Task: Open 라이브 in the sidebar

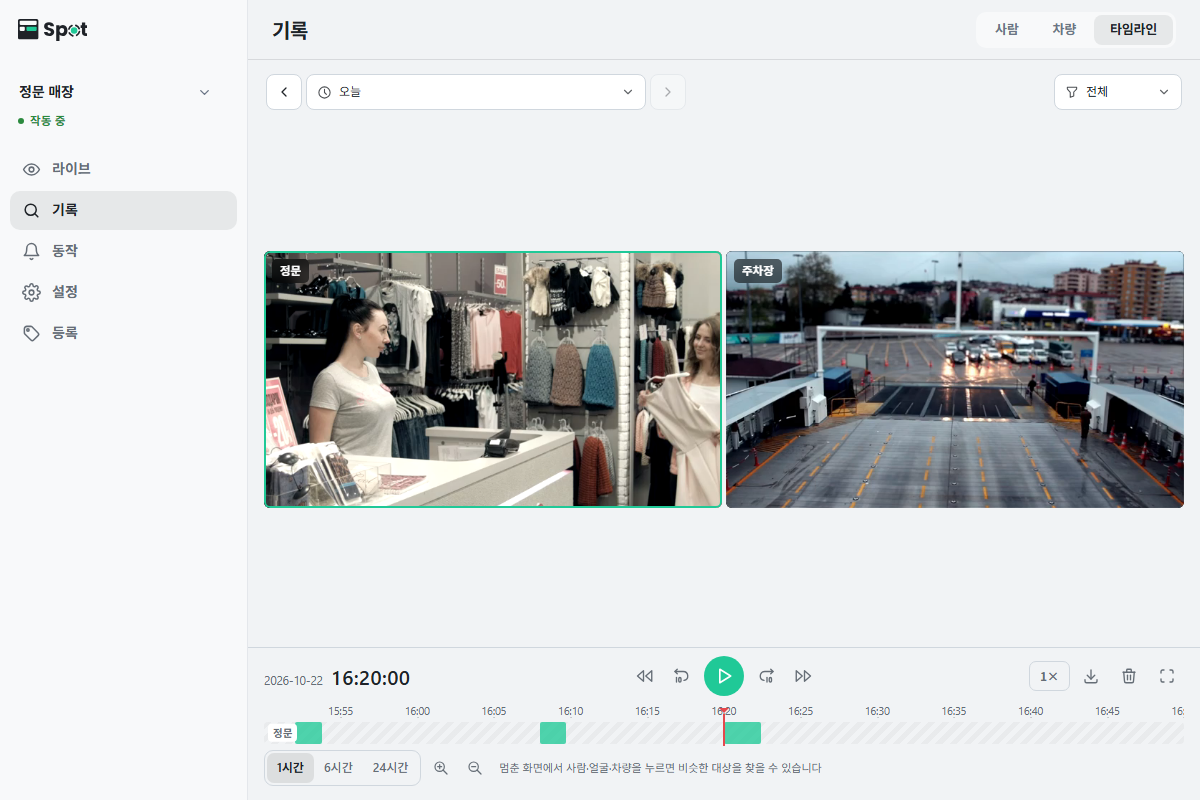Action: tap(123, 169)
